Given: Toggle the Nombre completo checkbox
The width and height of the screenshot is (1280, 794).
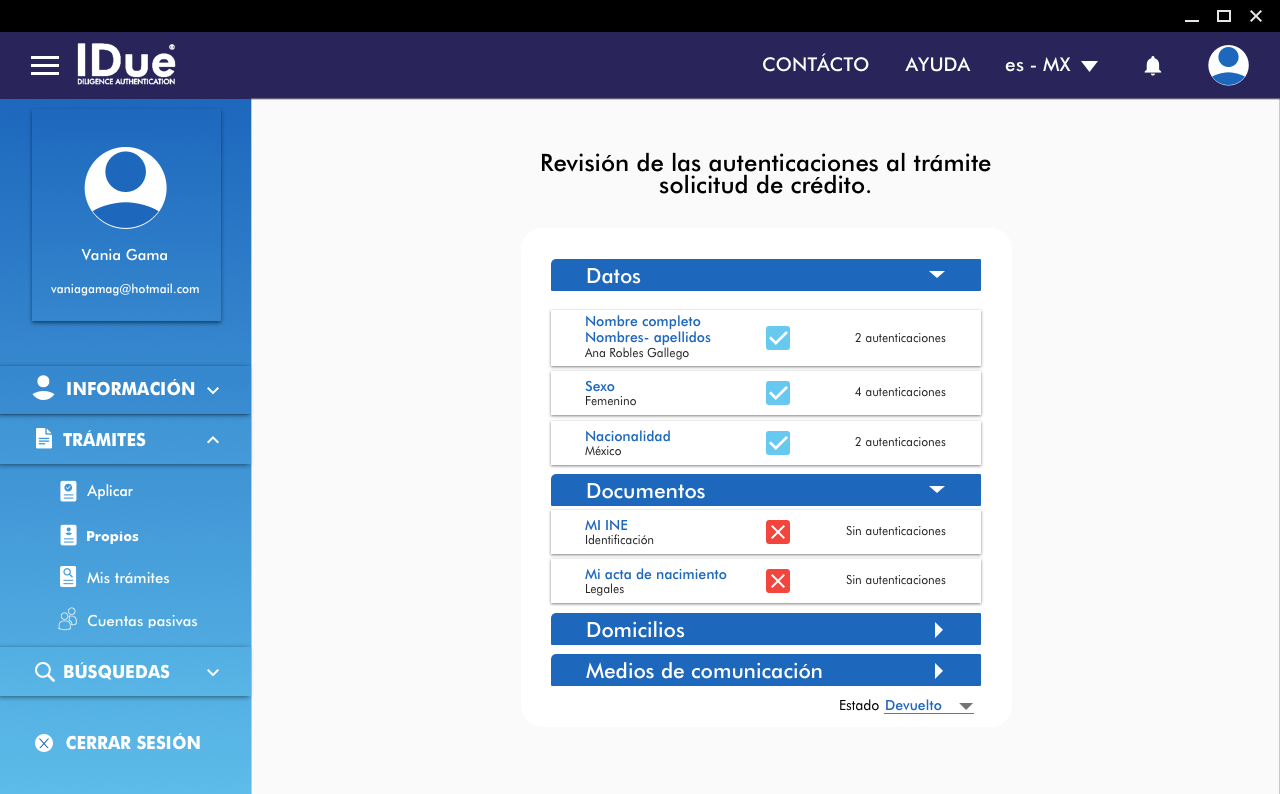Looking at the screenshot, I should (777, 338).
